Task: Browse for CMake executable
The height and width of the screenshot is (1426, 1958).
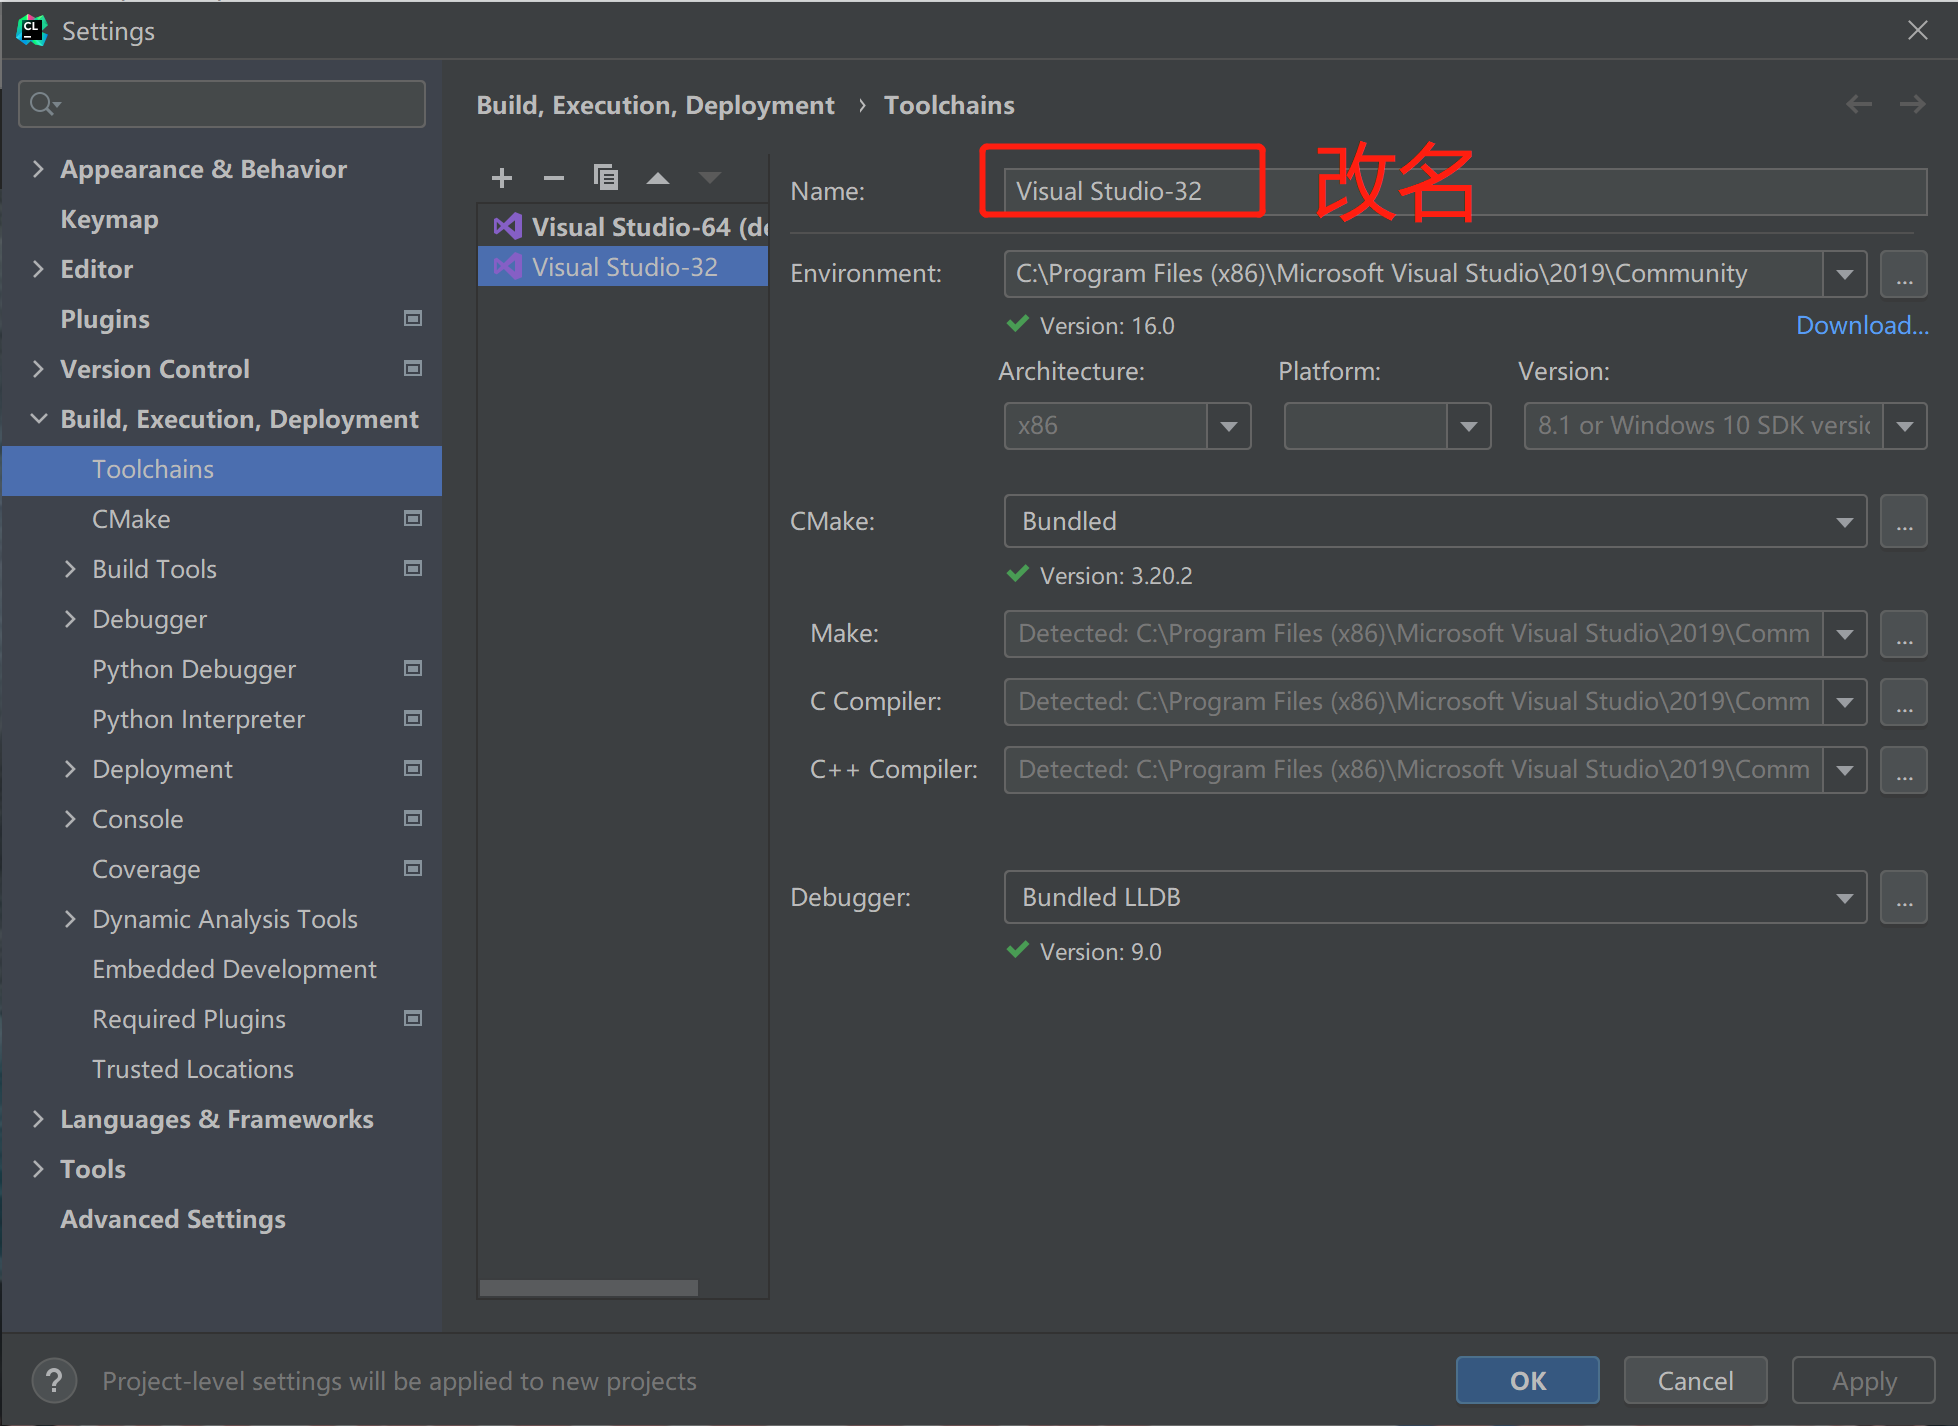Action: click(1904, 522)
